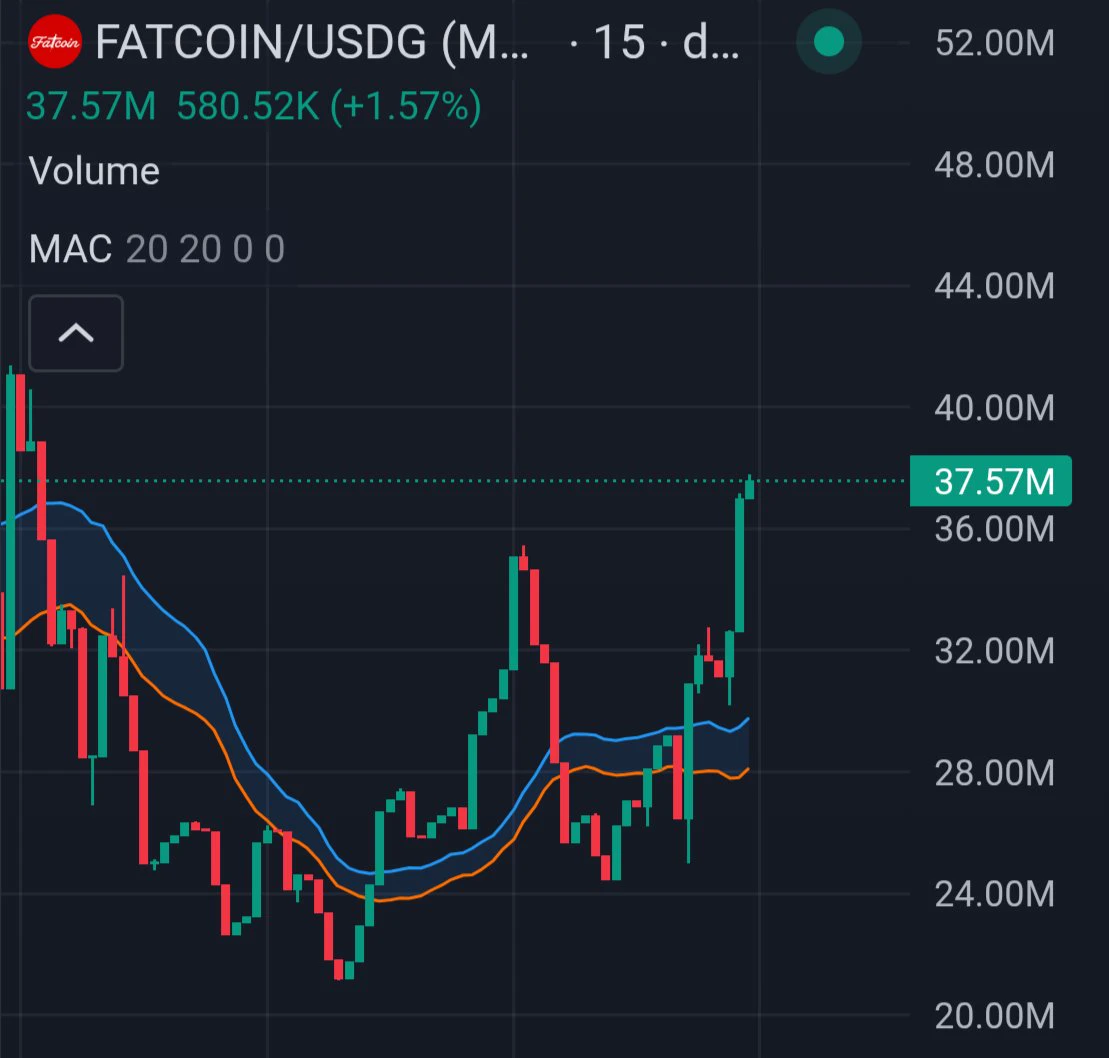Click the 20.00M price axis label
Screen dimensions: 1109x1058
[x=994, y=1016]
